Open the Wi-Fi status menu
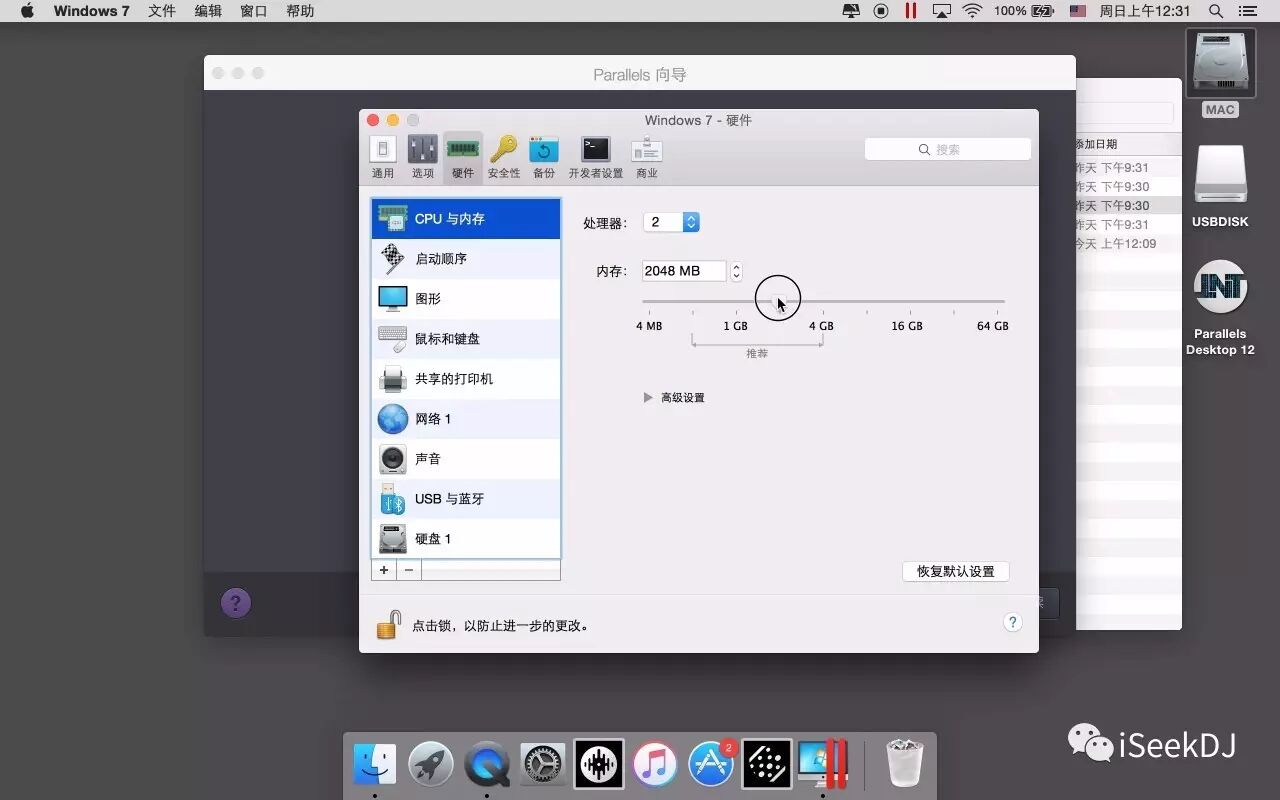 (x=972, y=11)
